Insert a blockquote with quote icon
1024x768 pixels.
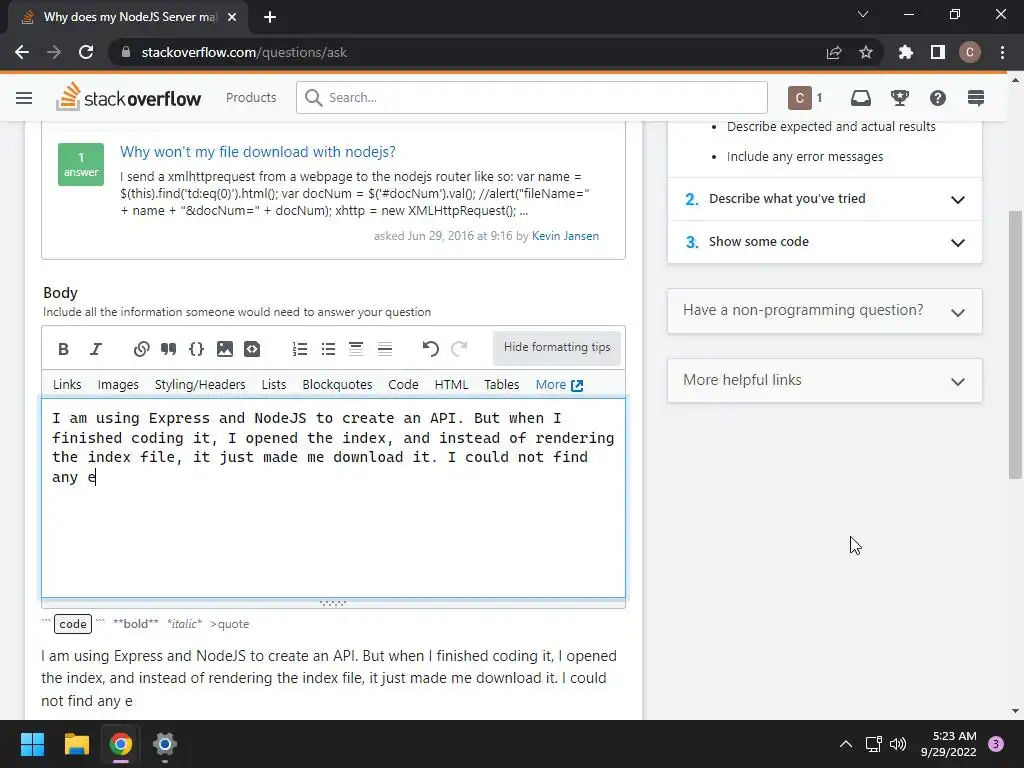pyautogui.click(x=168, y=349)
